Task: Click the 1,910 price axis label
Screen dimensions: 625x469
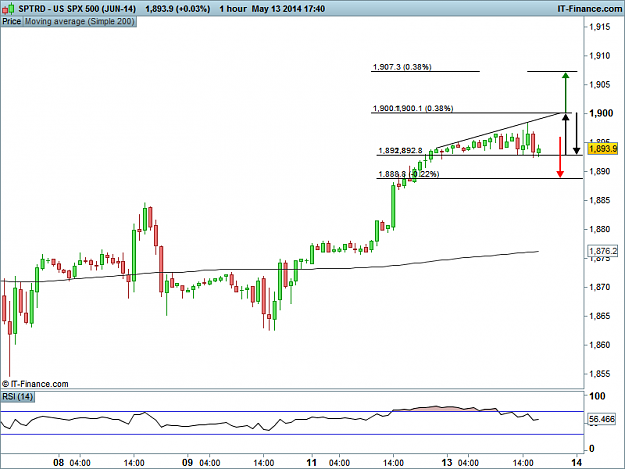Action: point(599,56)
